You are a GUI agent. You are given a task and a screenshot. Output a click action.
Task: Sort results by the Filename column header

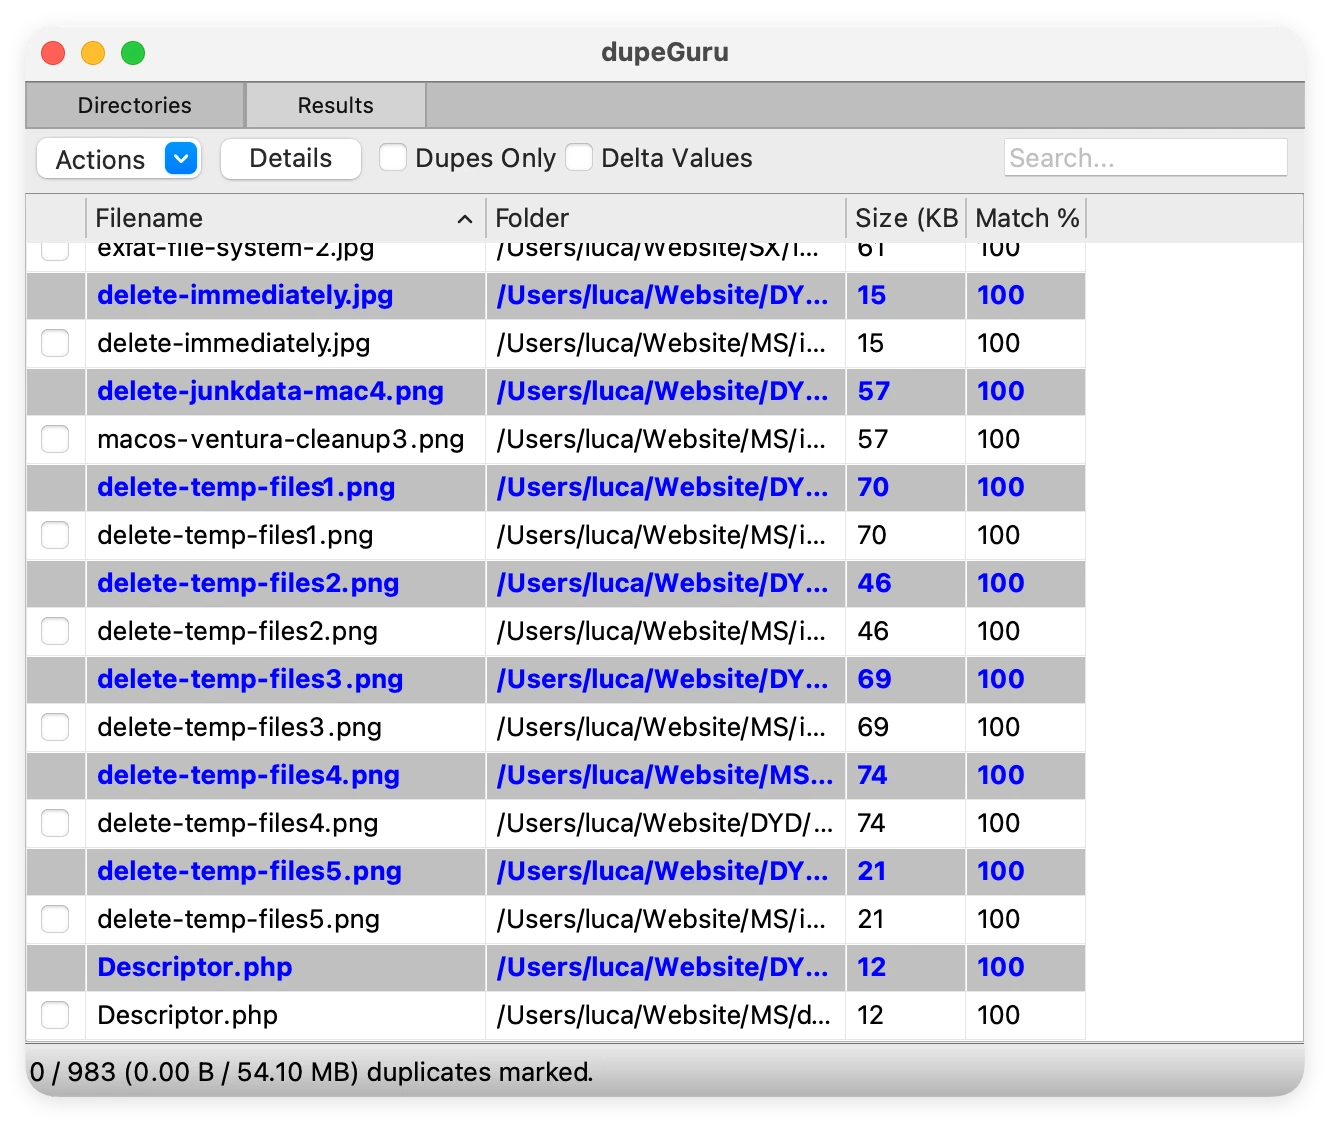pos(286,218)
